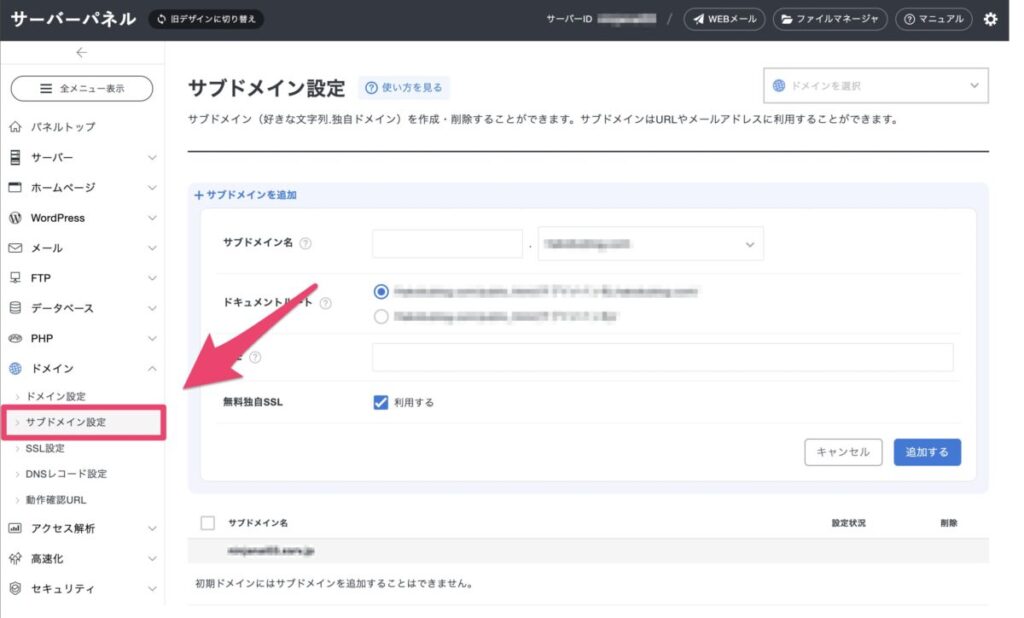The image size is (1024, 618).
Task: Open ファイルマネージャ from the header
Action: [830, 19]
